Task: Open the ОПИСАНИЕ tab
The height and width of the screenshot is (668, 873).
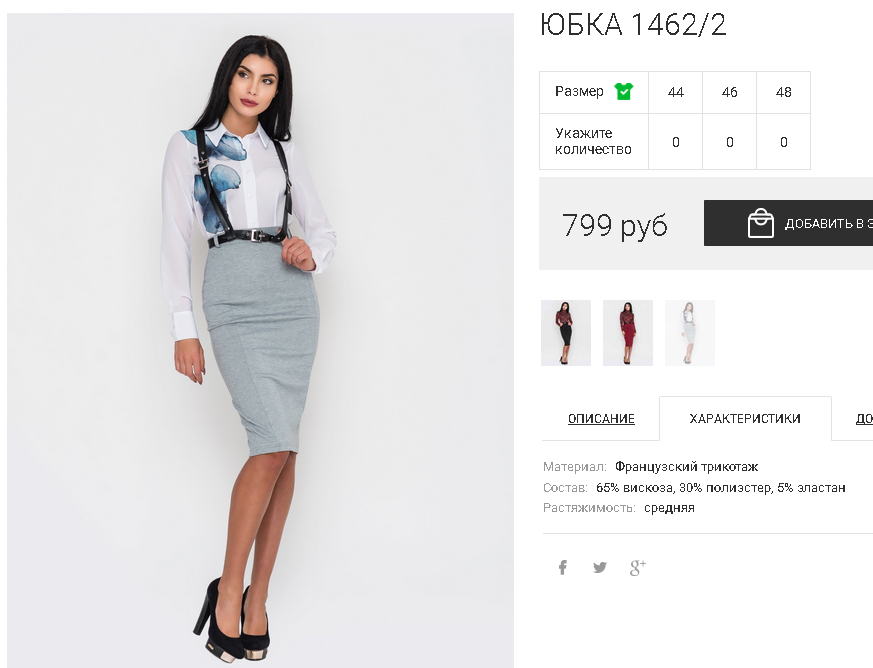Action: pyautogui.click(x=601, y=419)
